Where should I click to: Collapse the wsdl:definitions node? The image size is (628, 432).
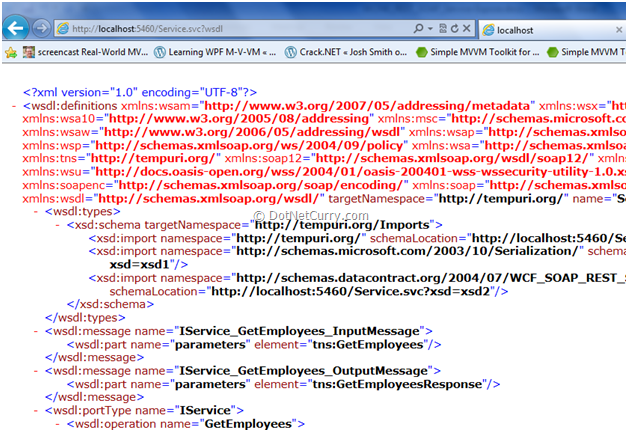[x=14, y=106]
